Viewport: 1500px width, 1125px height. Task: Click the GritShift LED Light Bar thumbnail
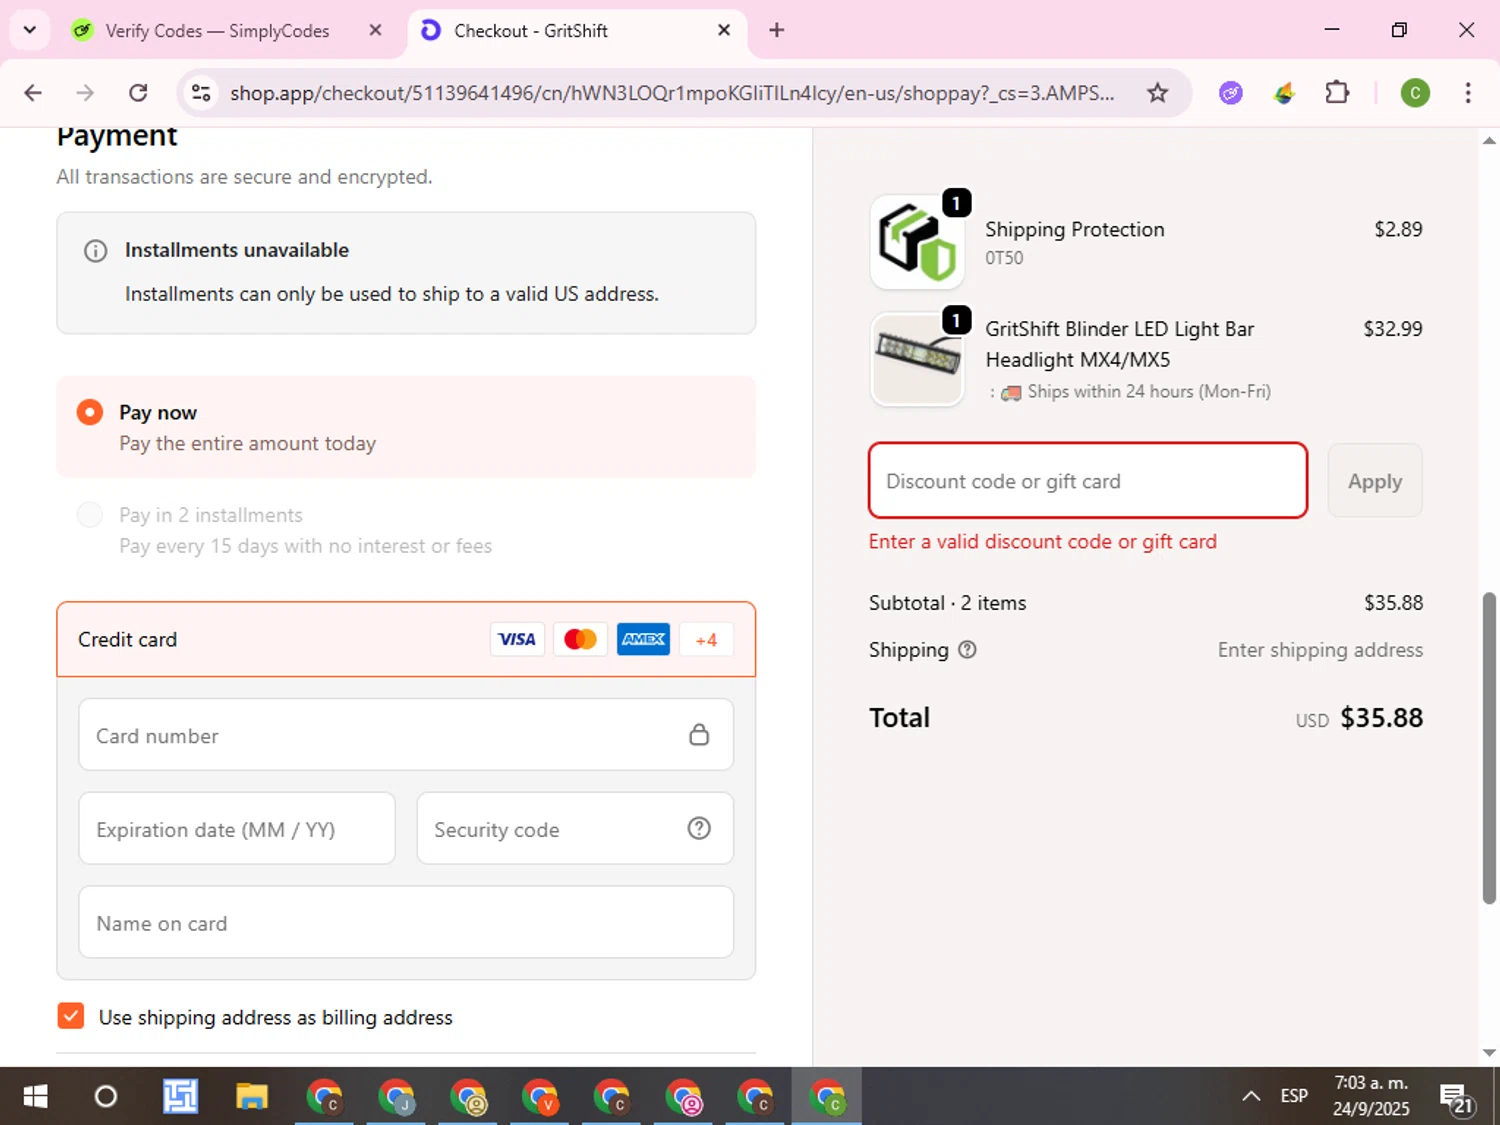pos(917,360)
